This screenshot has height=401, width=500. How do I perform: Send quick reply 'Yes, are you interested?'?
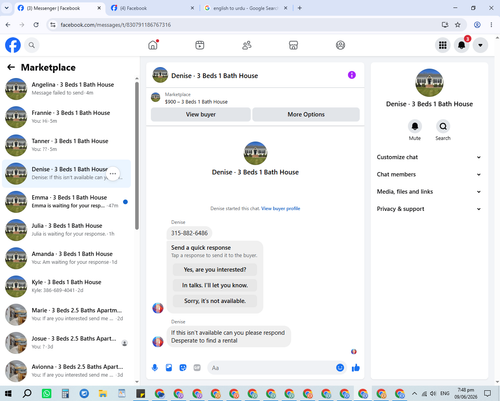[x=215, y=269]
